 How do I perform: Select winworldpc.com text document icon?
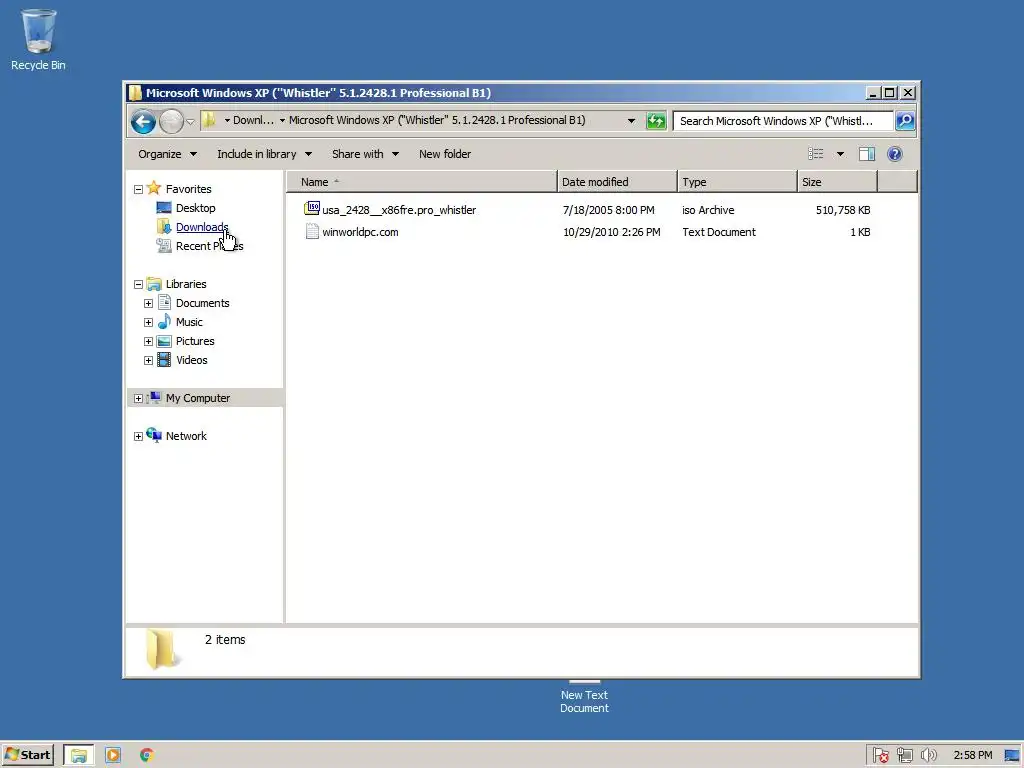[x=312, y=231]
